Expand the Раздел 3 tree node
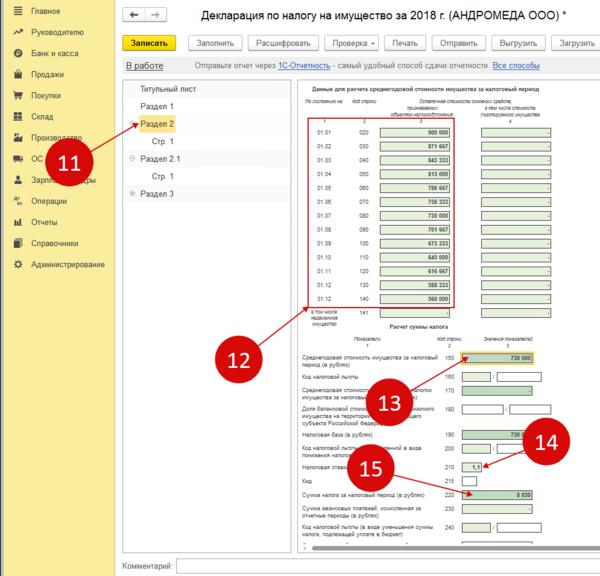 pyautogui.click(x=132, y=193)
